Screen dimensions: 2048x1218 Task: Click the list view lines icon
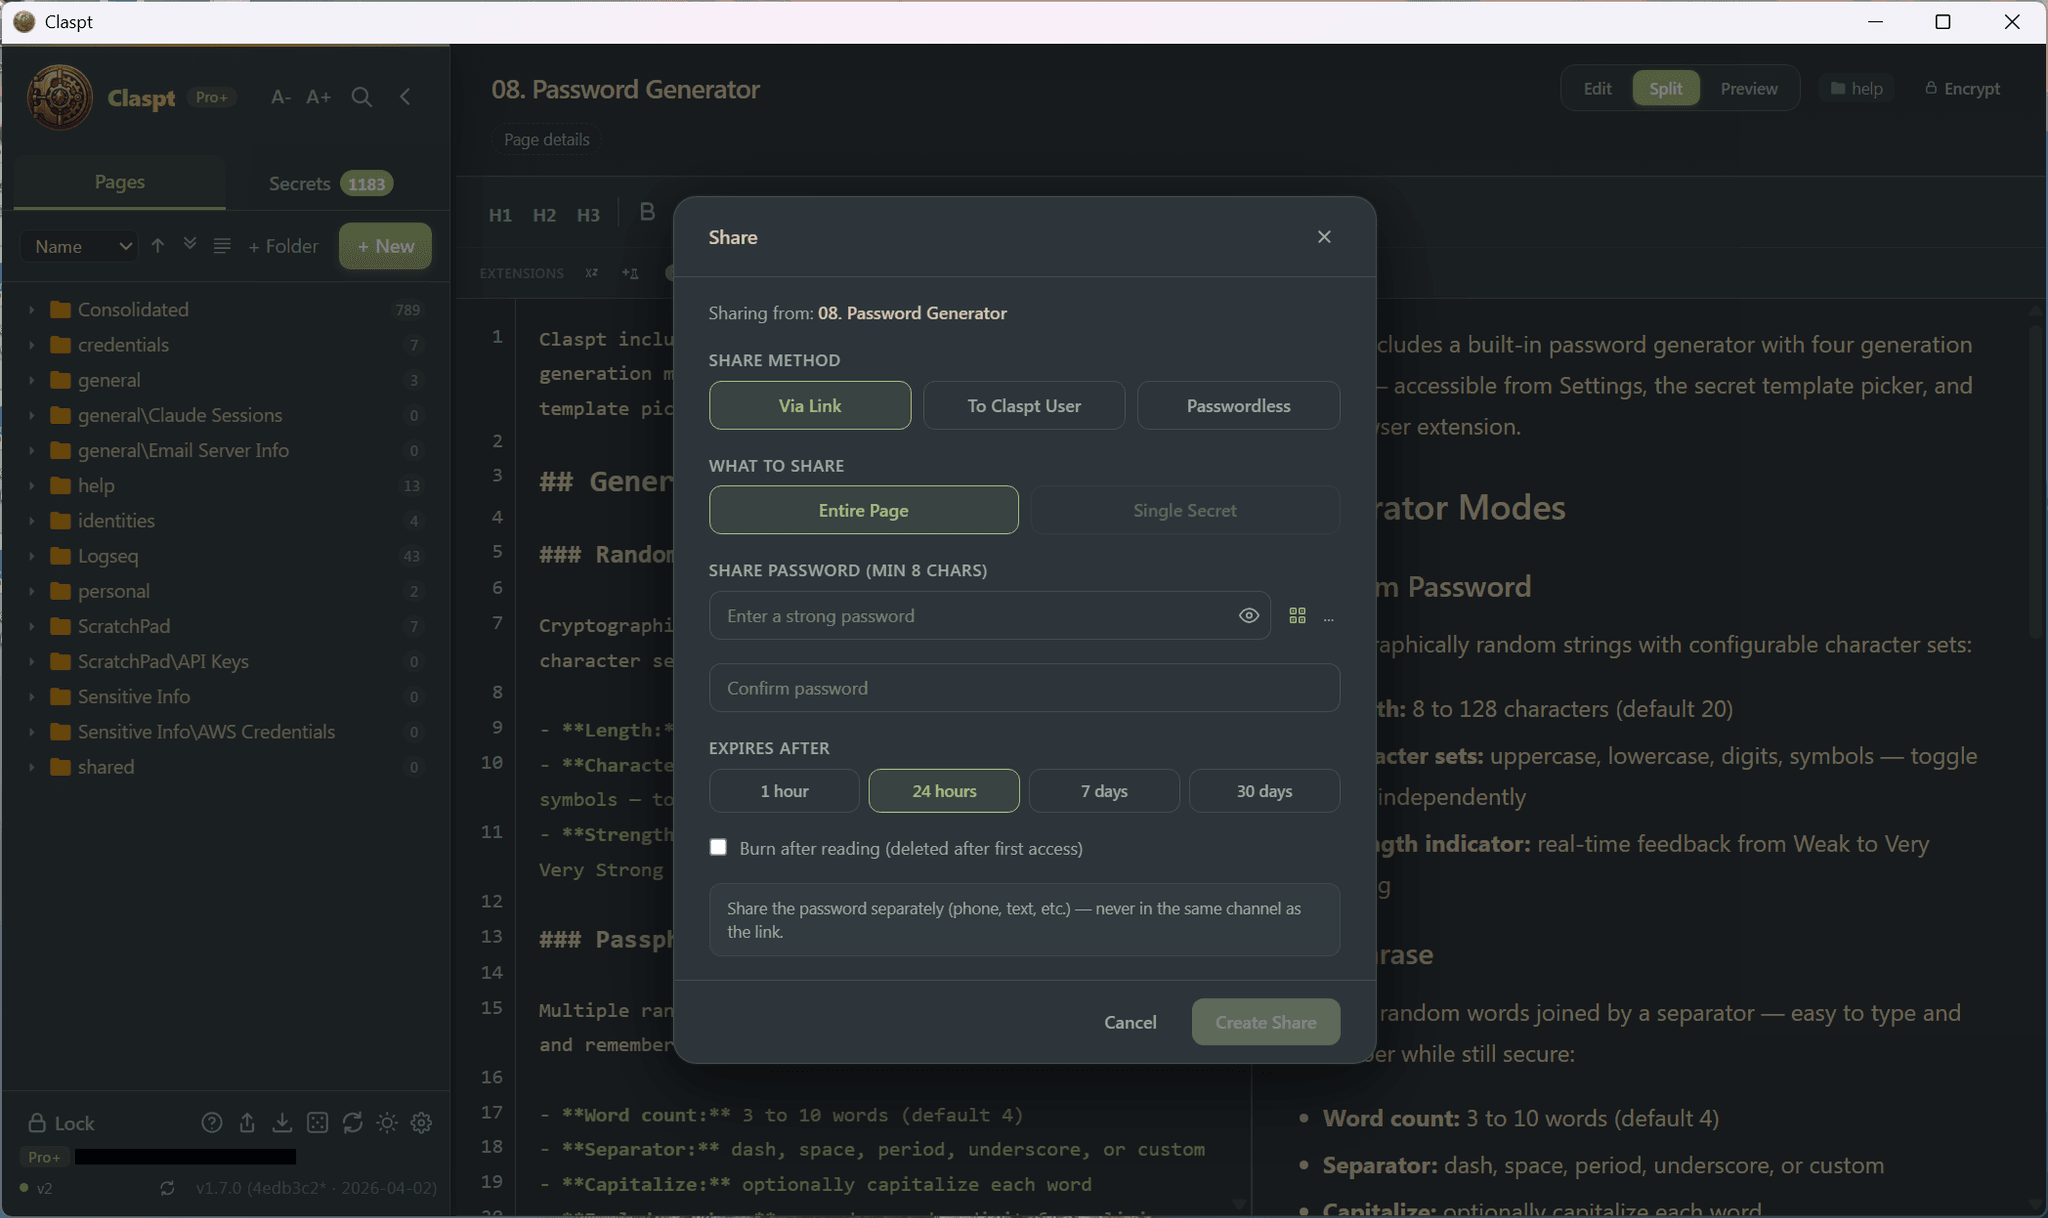click(x=222, y=246)
